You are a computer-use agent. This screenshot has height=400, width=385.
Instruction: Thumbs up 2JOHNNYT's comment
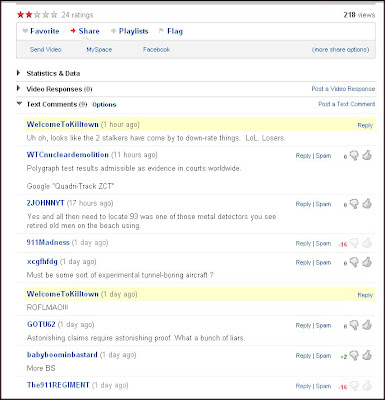pyautogui.click(x=367, y=204)
